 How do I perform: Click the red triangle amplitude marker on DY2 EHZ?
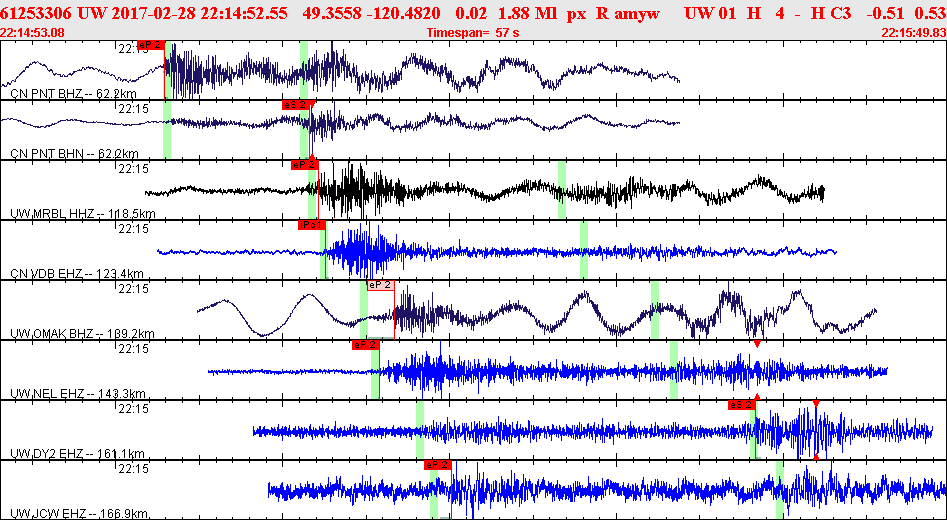[816, 403]
